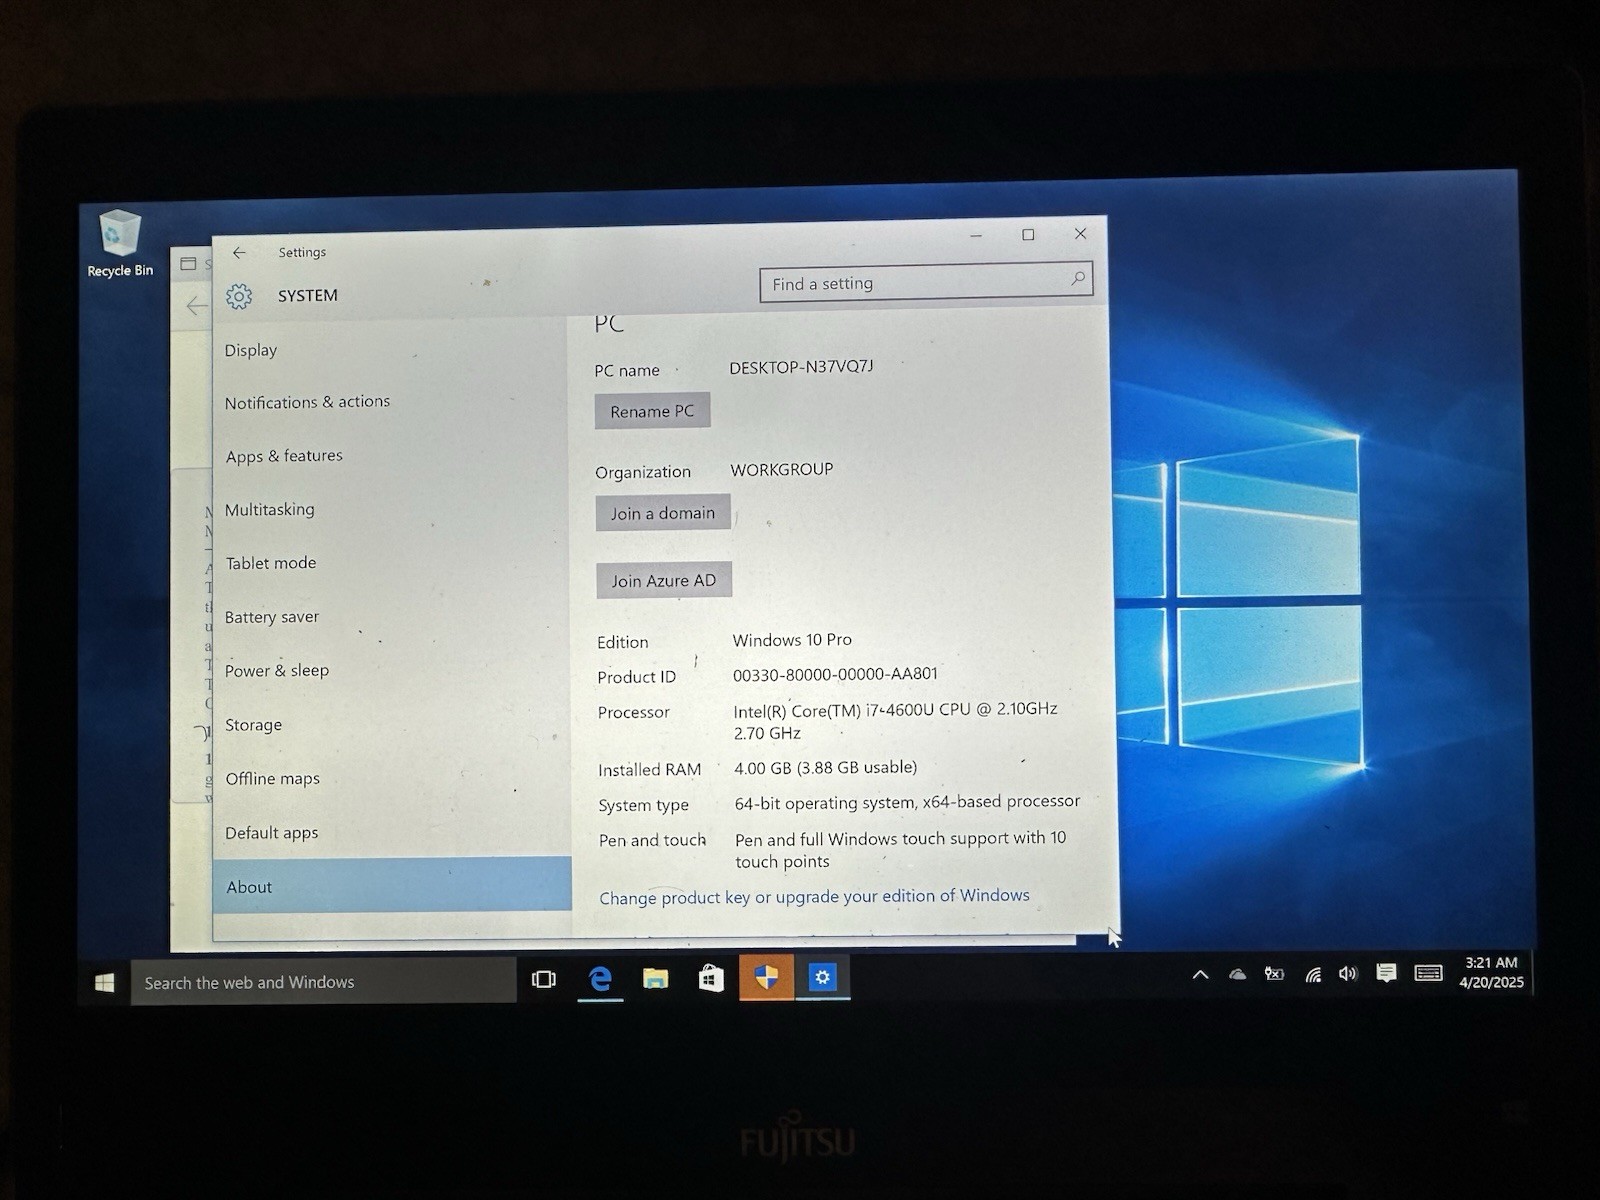
Task: Click the Search the web and Windows box
Action: point(324,982)
